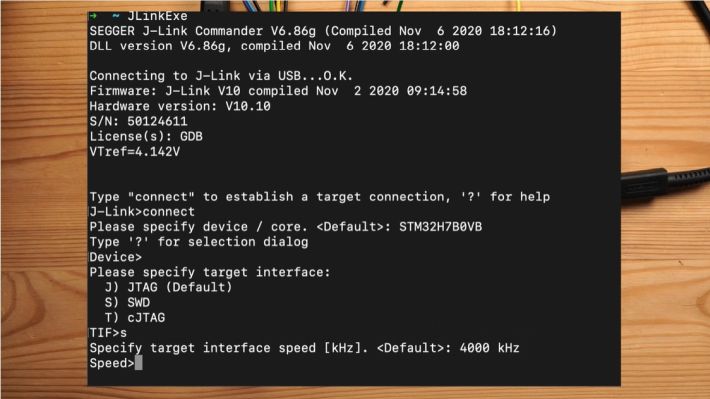Click the empty Device> prompt
Screen dimensions: 710x399
[x=115, y=257]
